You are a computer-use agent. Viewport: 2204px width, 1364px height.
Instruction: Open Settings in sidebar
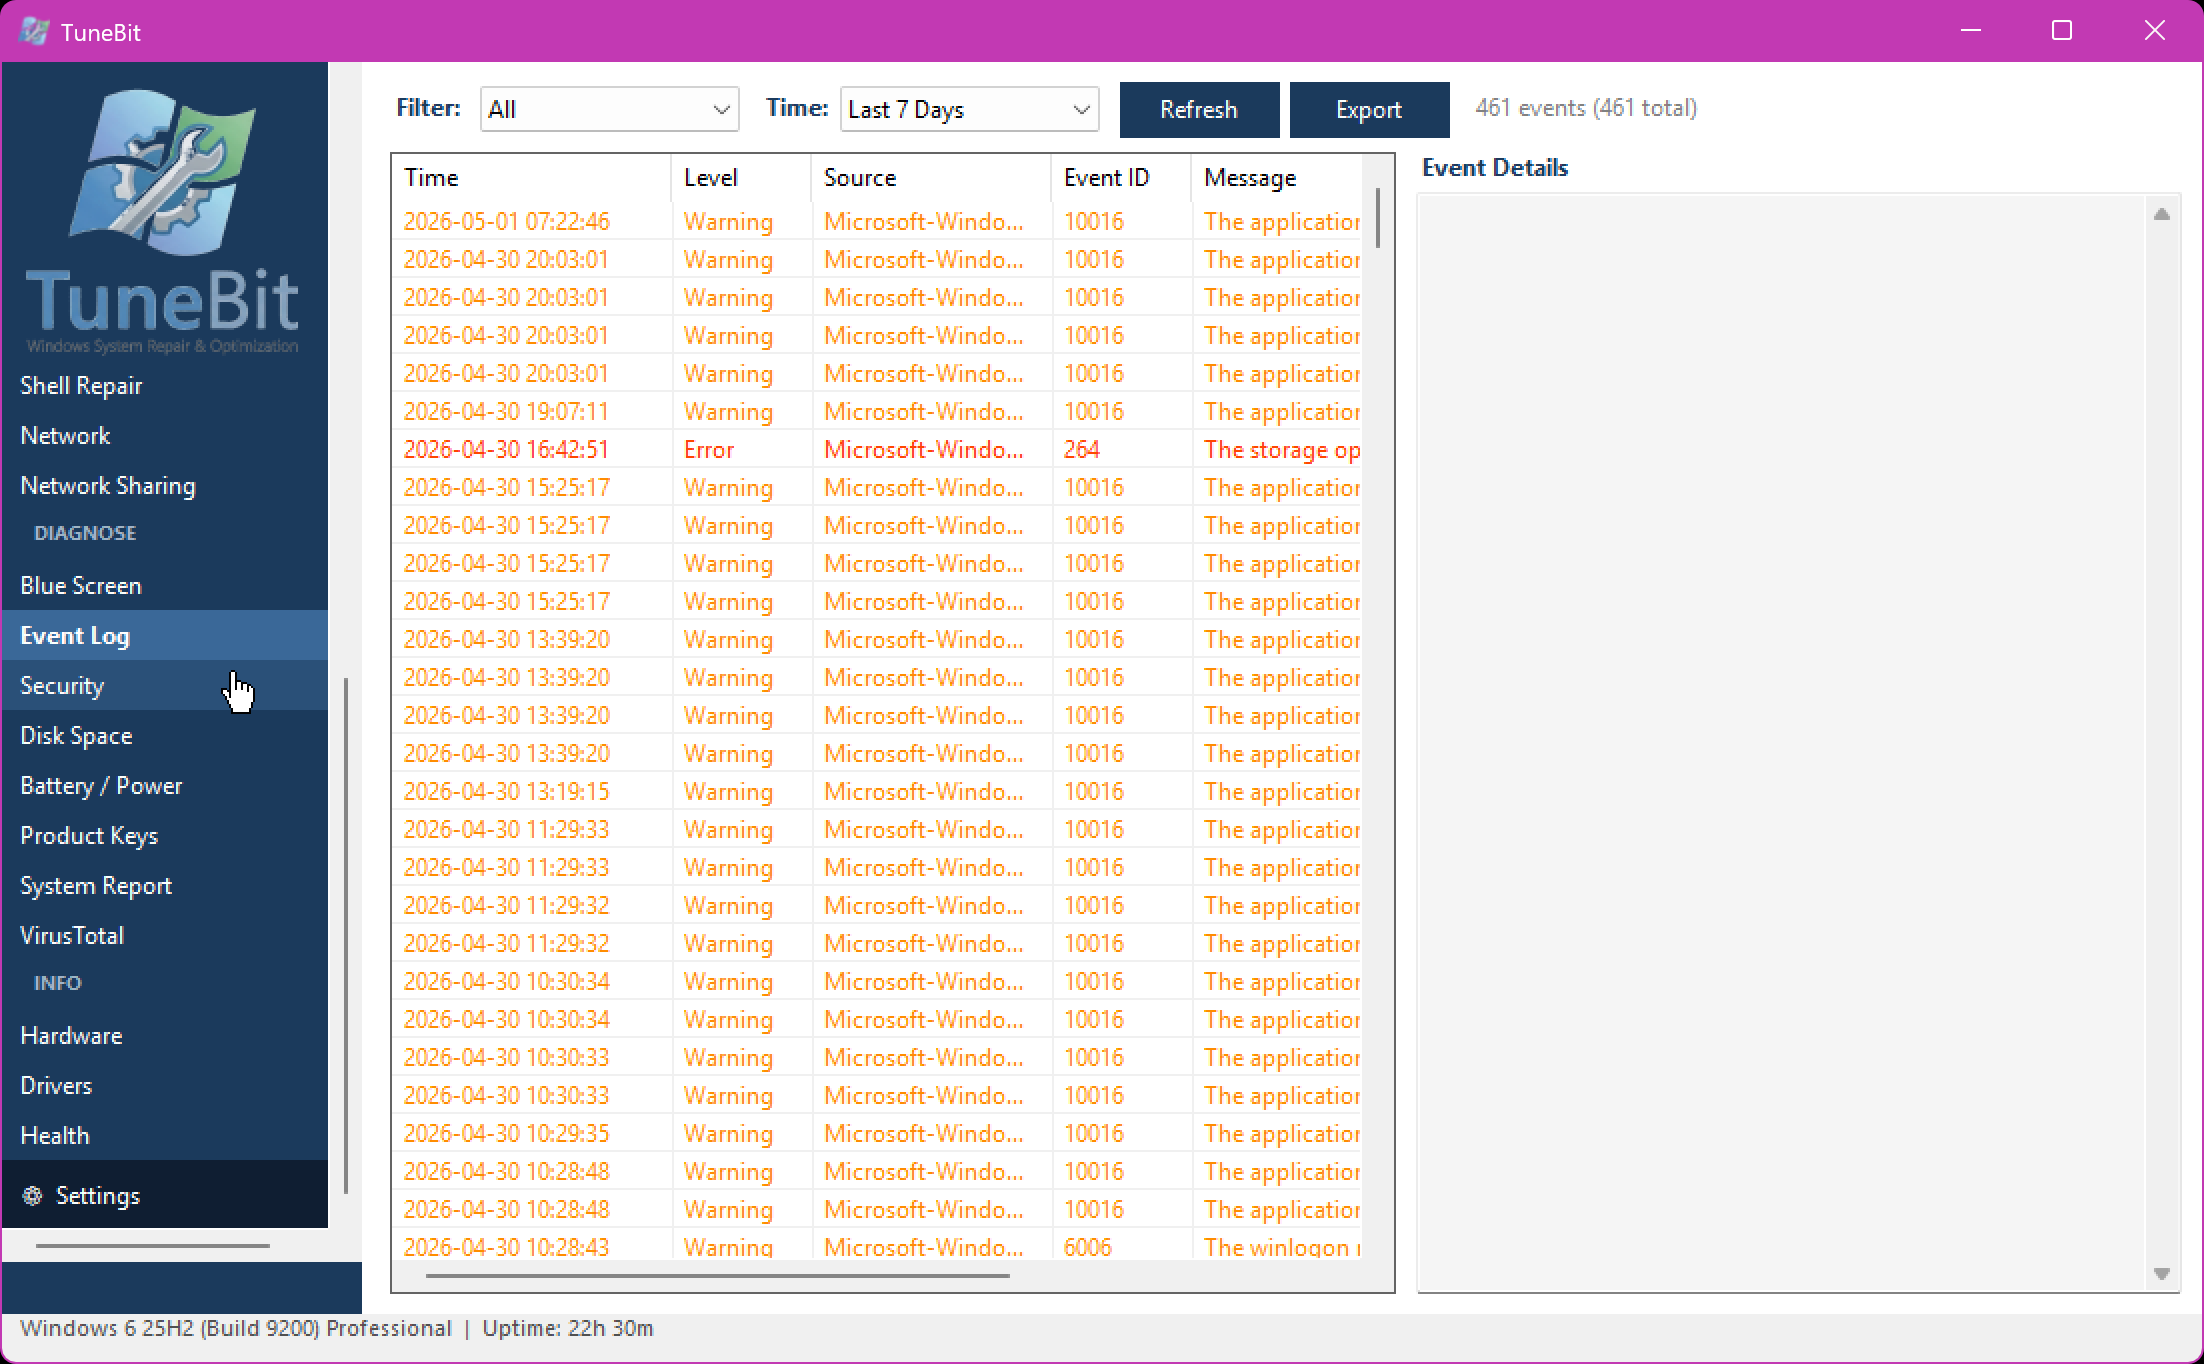pyautogui.click(x=165, y=1195)
